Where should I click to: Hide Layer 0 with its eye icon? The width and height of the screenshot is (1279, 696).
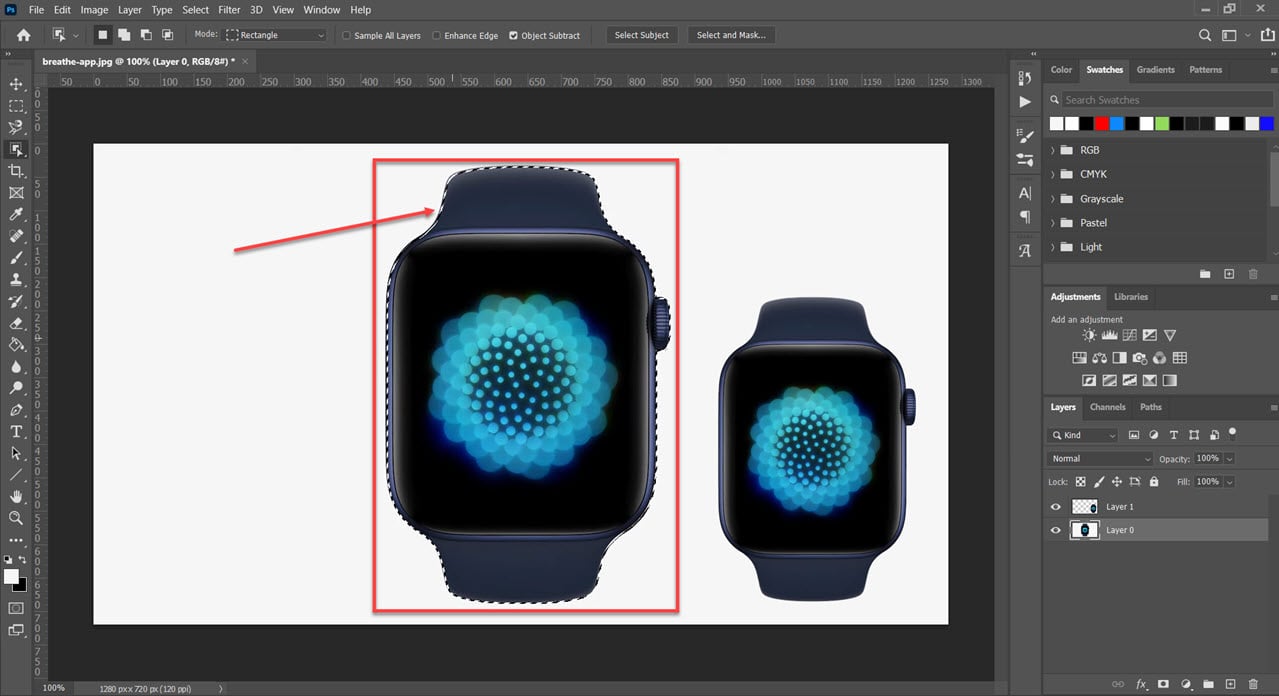(1055, 530)
